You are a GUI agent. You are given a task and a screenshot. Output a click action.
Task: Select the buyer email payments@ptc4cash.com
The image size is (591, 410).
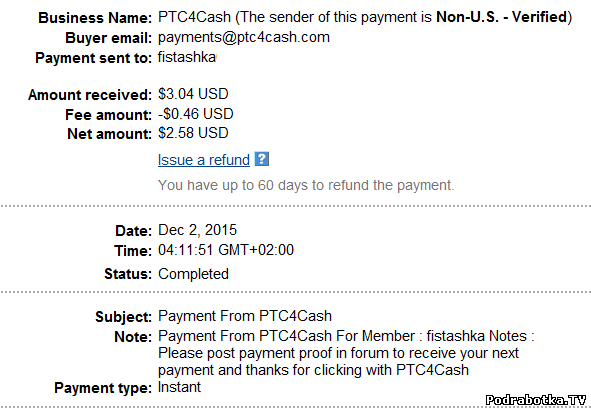click(244, 37)
